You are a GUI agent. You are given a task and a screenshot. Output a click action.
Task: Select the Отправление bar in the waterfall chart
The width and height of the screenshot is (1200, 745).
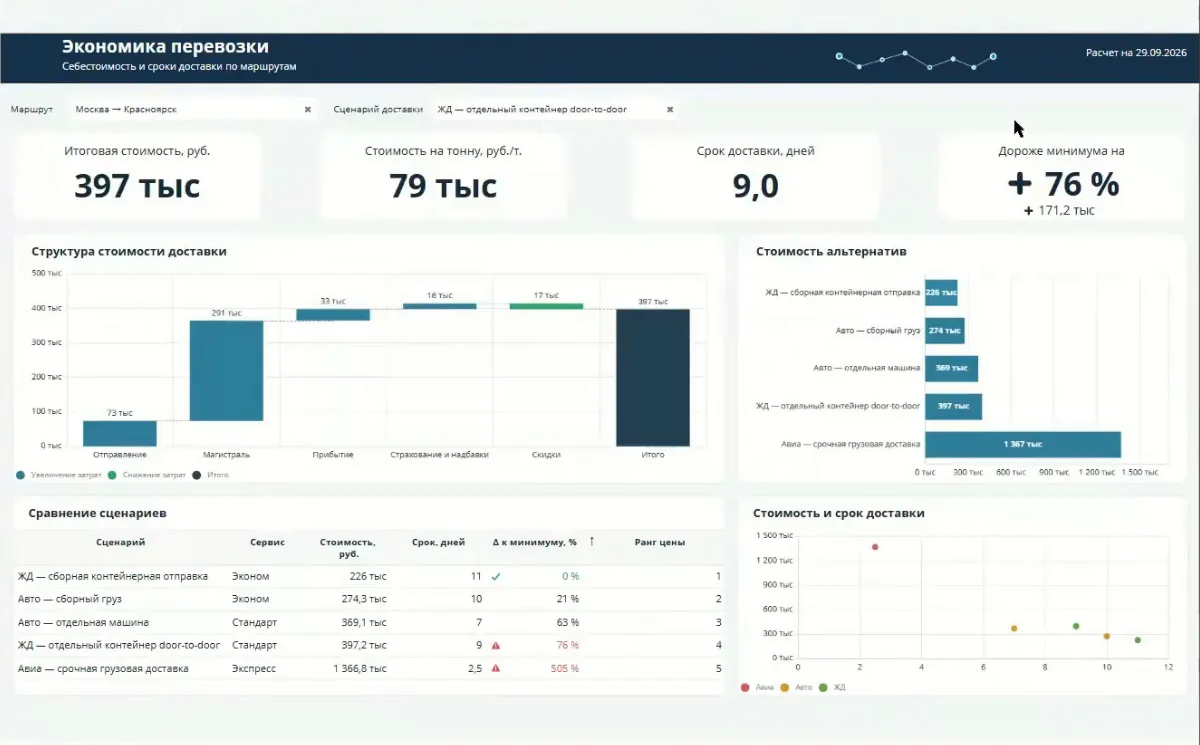click(x=120, y=433)
